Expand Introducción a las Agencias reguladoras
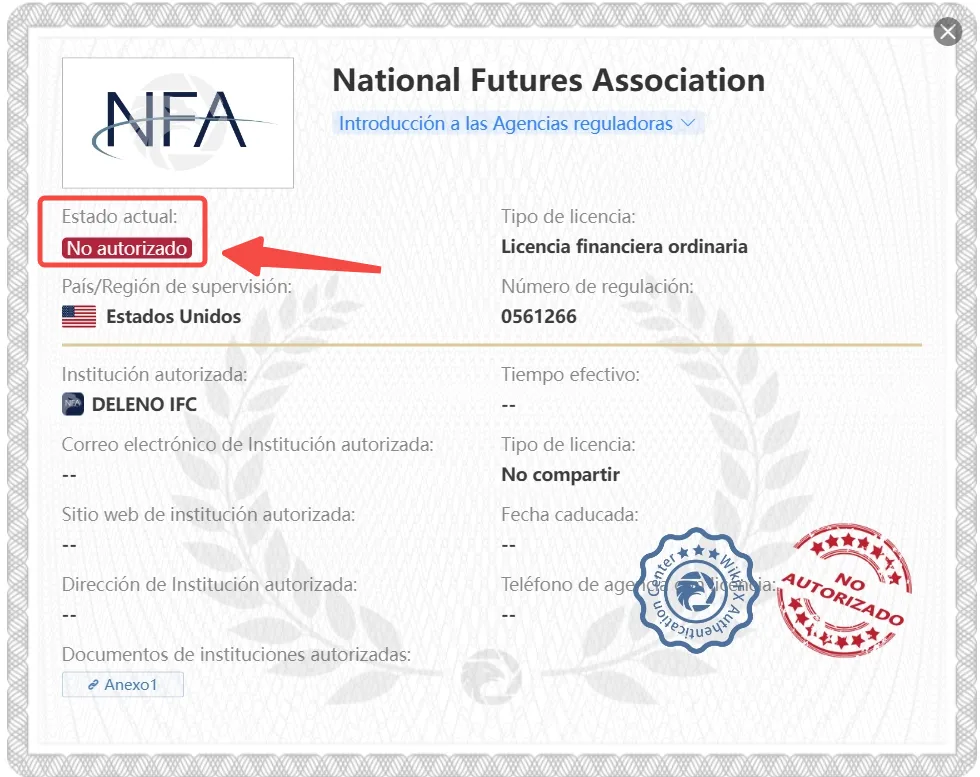This screenshot has width=980, height=777. coord(518,123)
